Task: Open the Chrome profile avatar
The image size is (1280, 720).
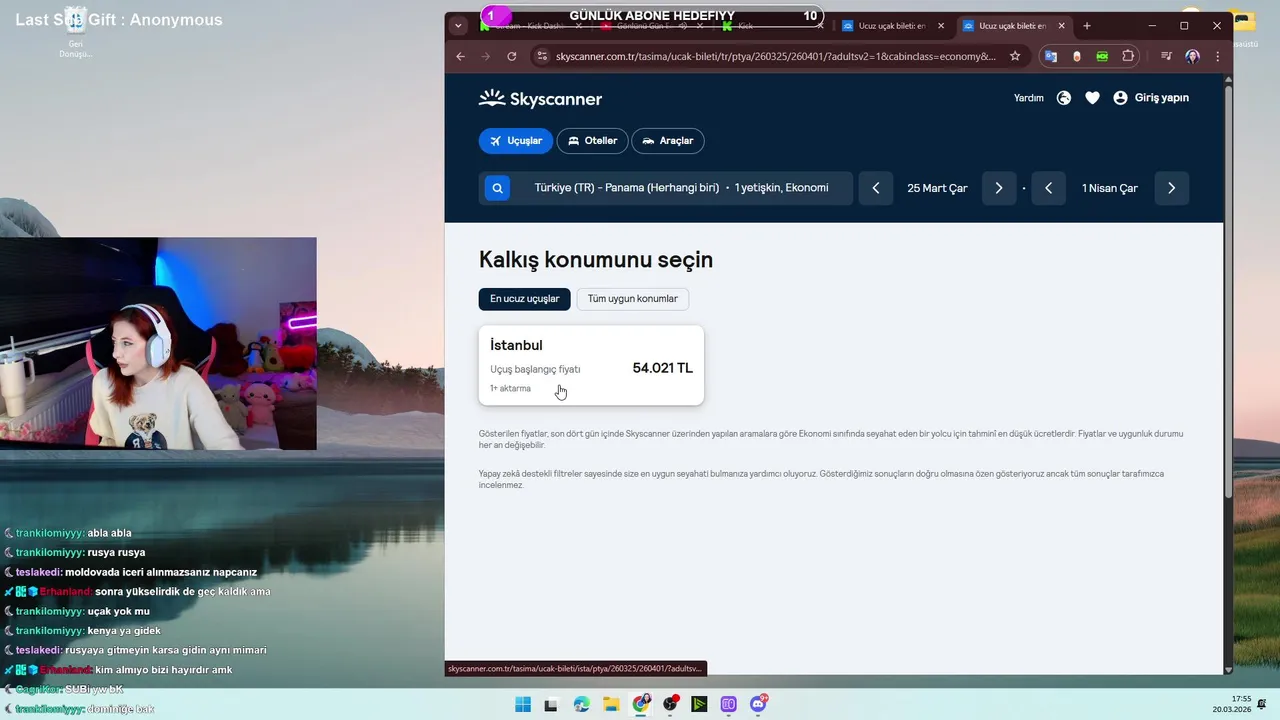Action: pos(1192,56)
